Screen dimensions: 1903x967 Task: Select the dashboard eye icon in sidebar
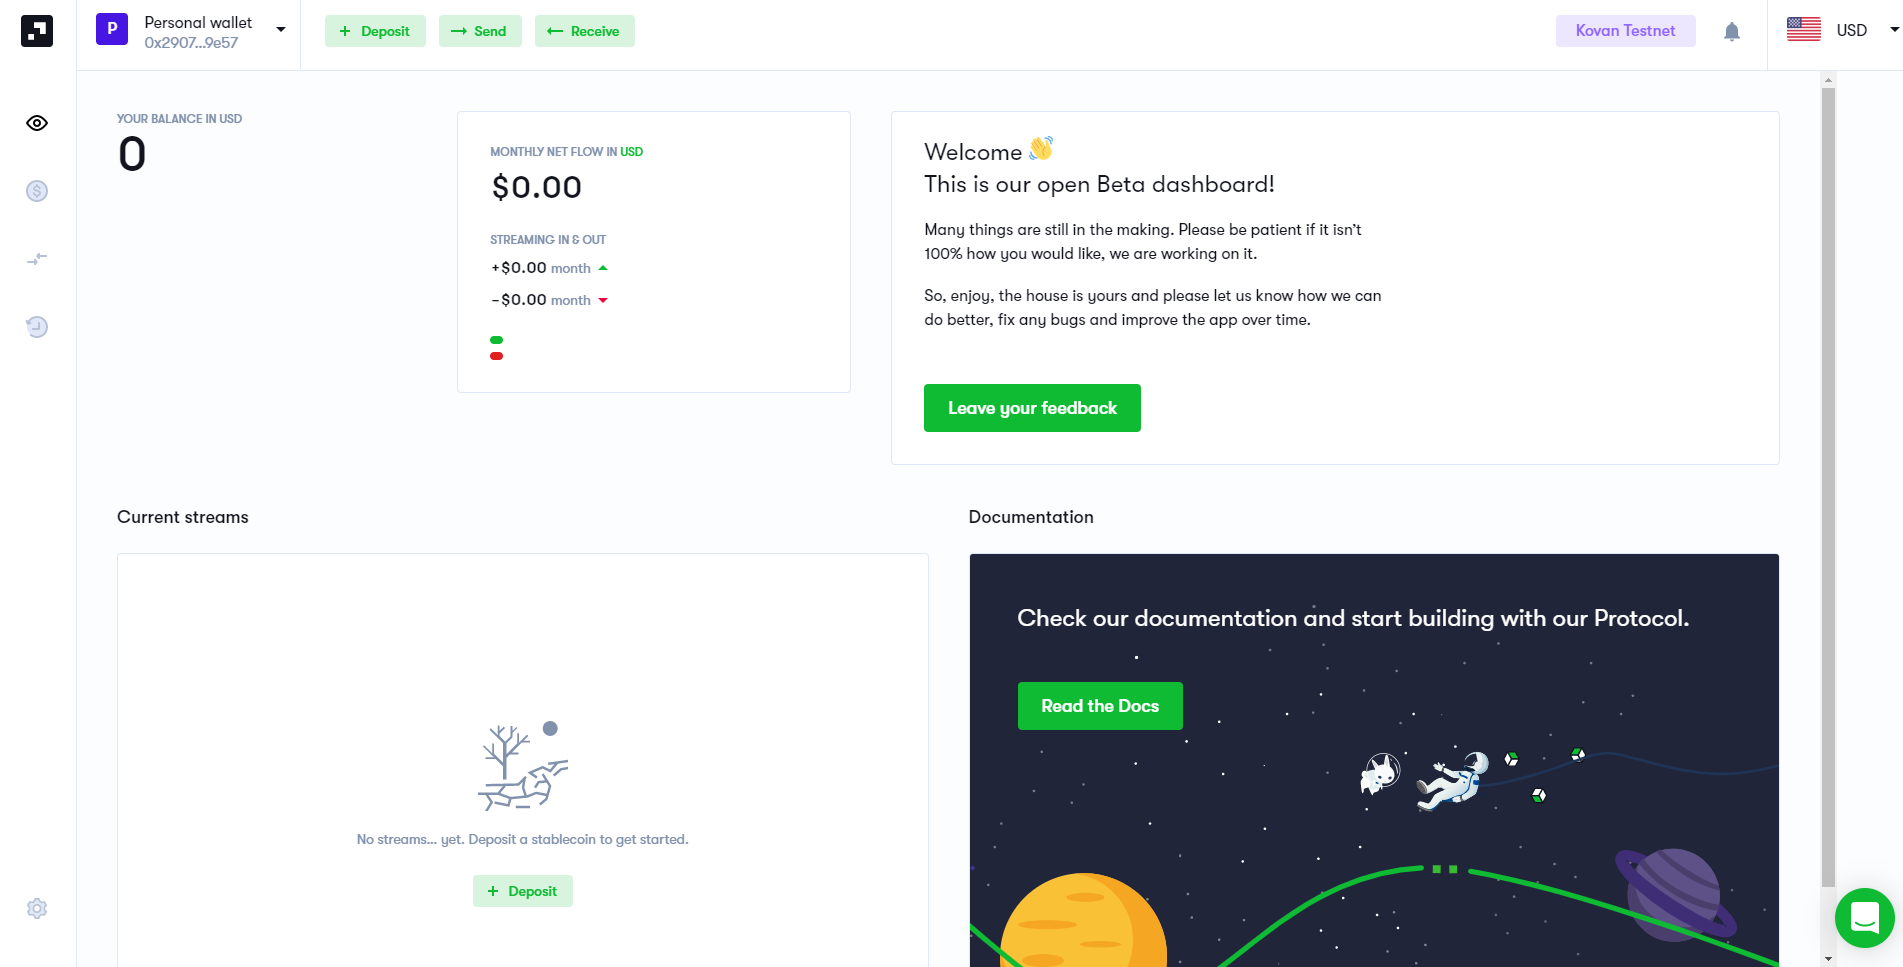click(x=36, y=123)
